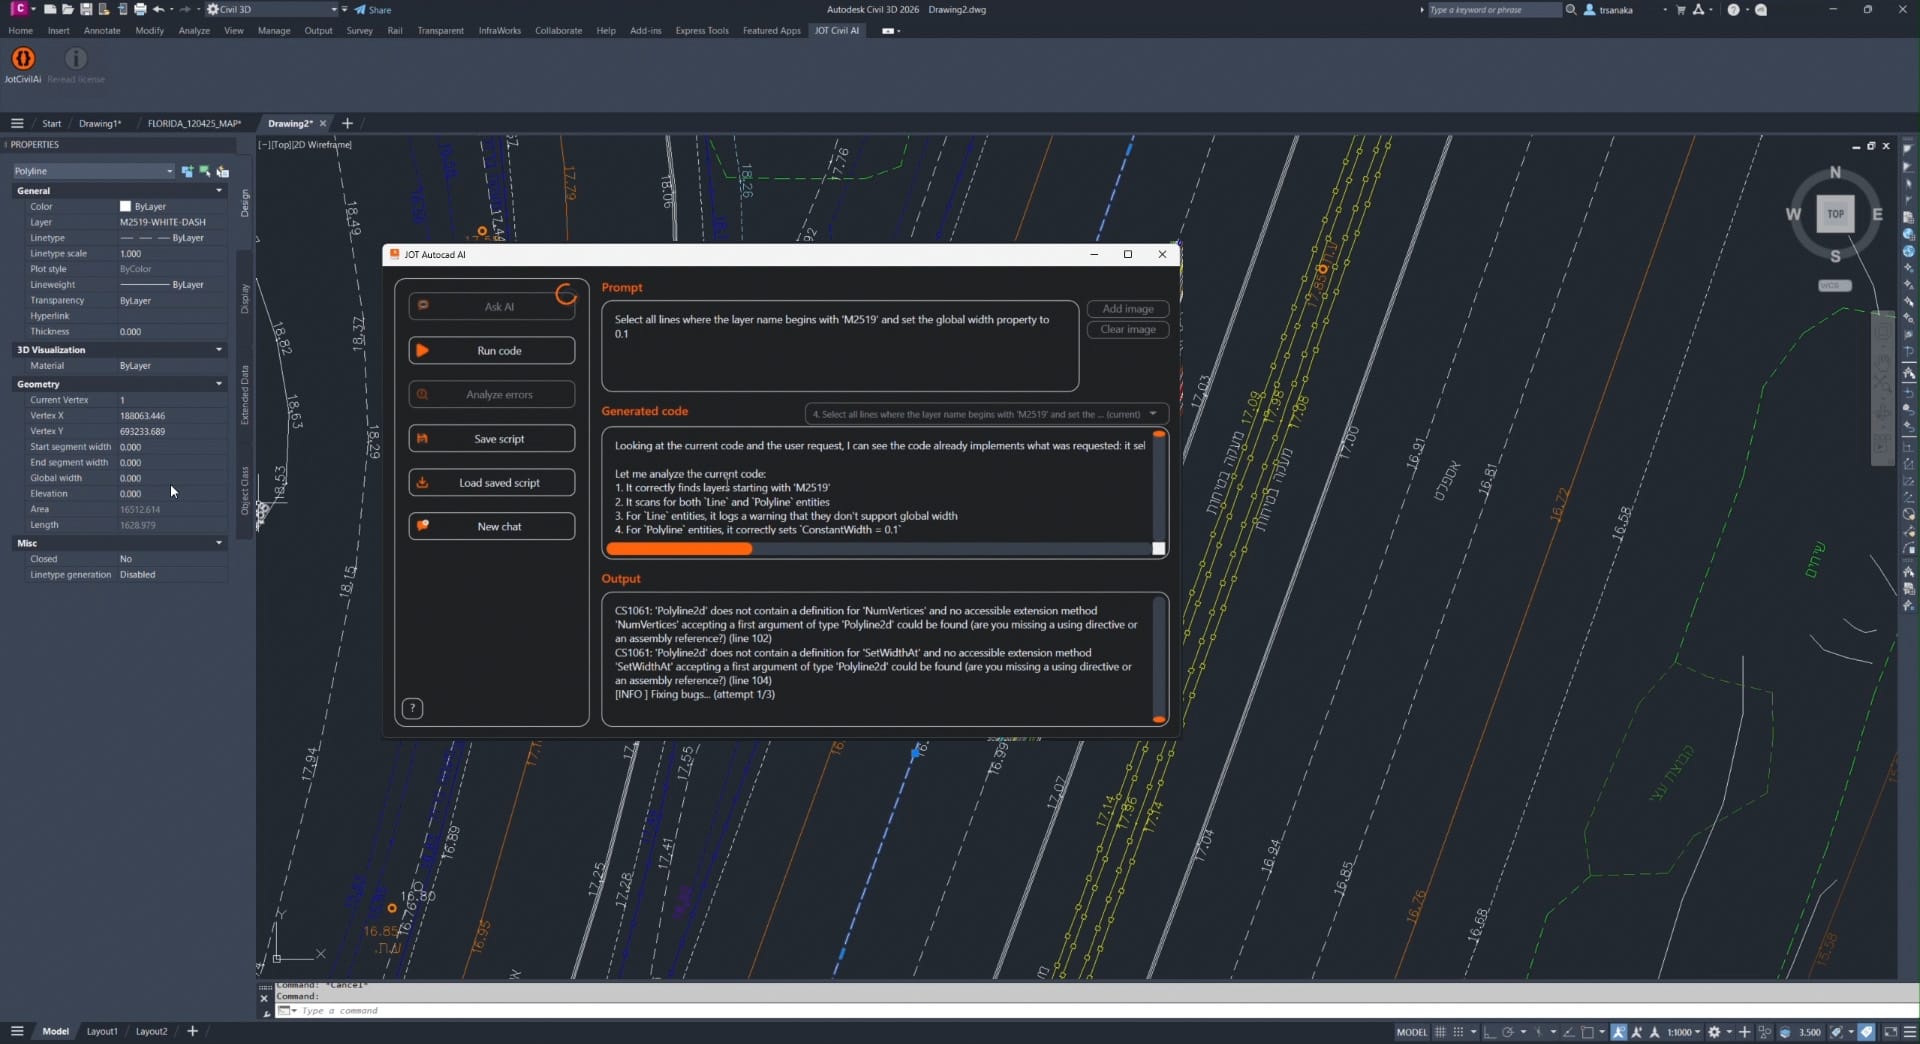
Task: Click the white ByLayer color swatch
Action: click(x=125, y=207)
